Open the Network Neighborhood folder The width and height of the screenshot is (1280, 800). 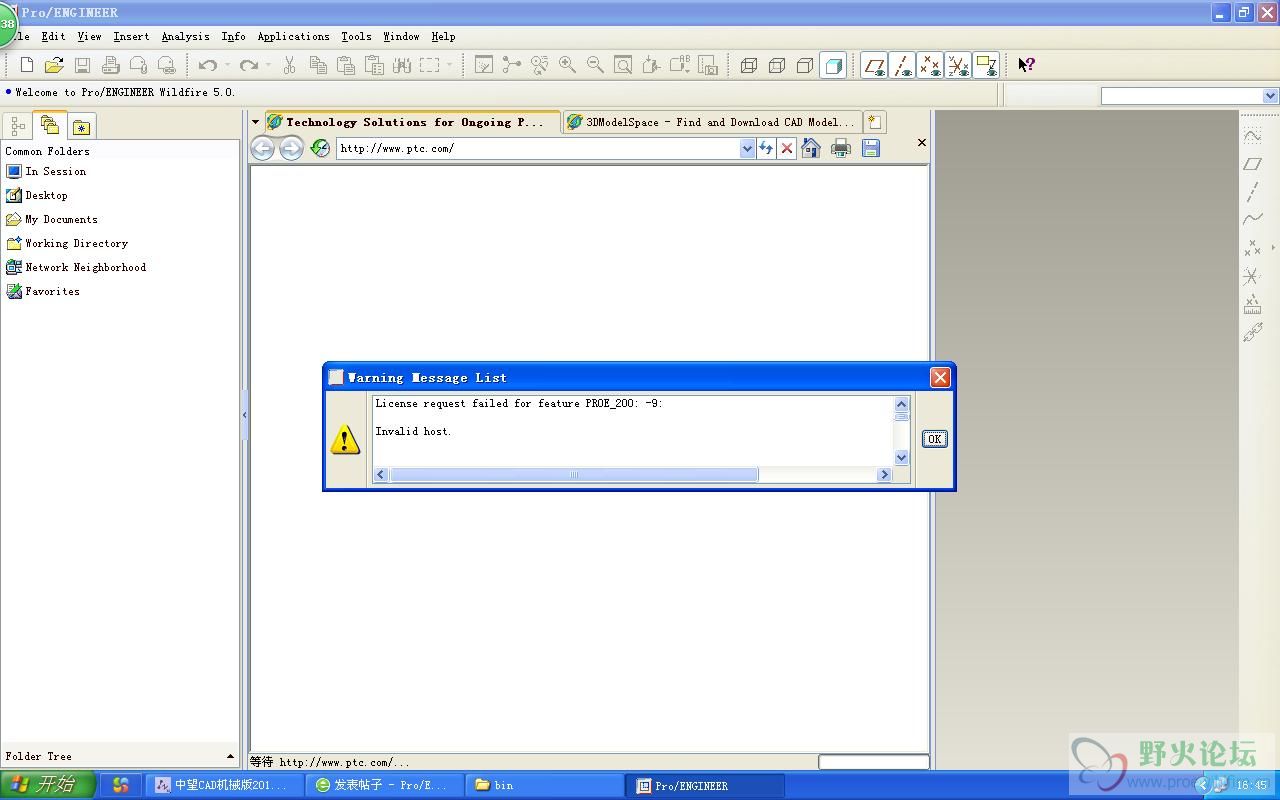(76, 267)
